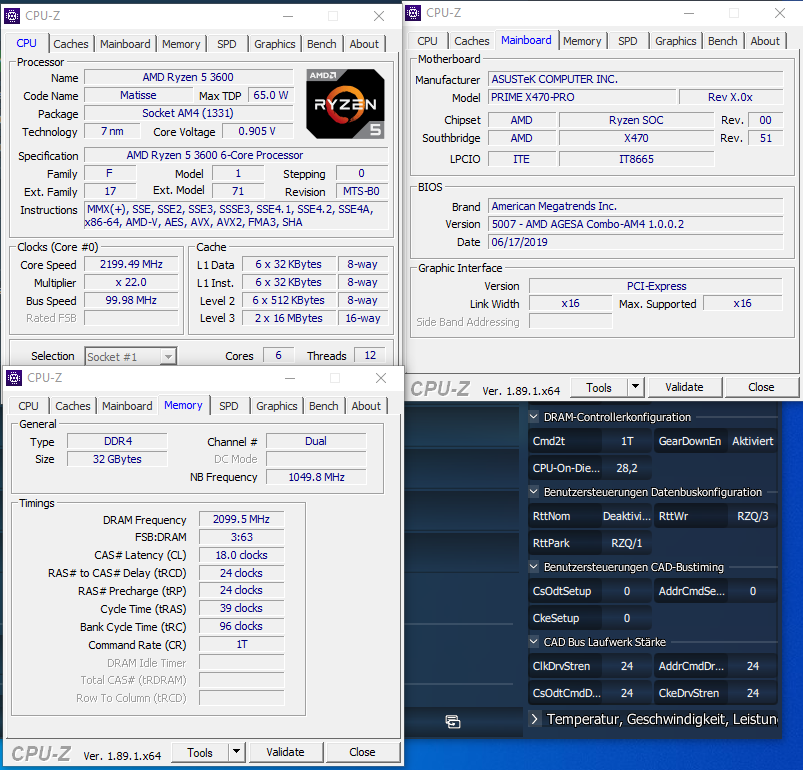Click Tools button in Memory window

click(x=200, y=753)
